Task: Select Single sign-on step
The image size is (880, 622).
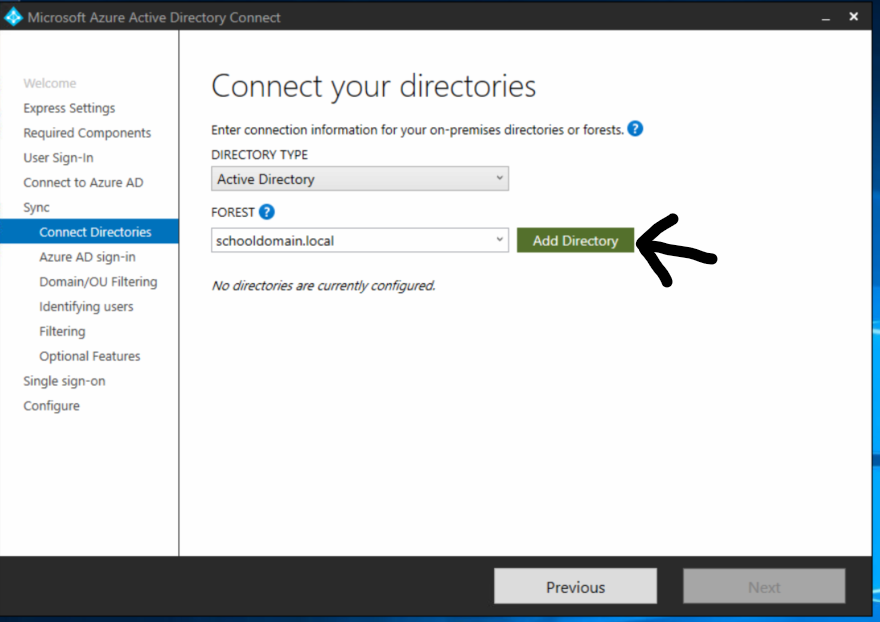Action: point(64,381)
